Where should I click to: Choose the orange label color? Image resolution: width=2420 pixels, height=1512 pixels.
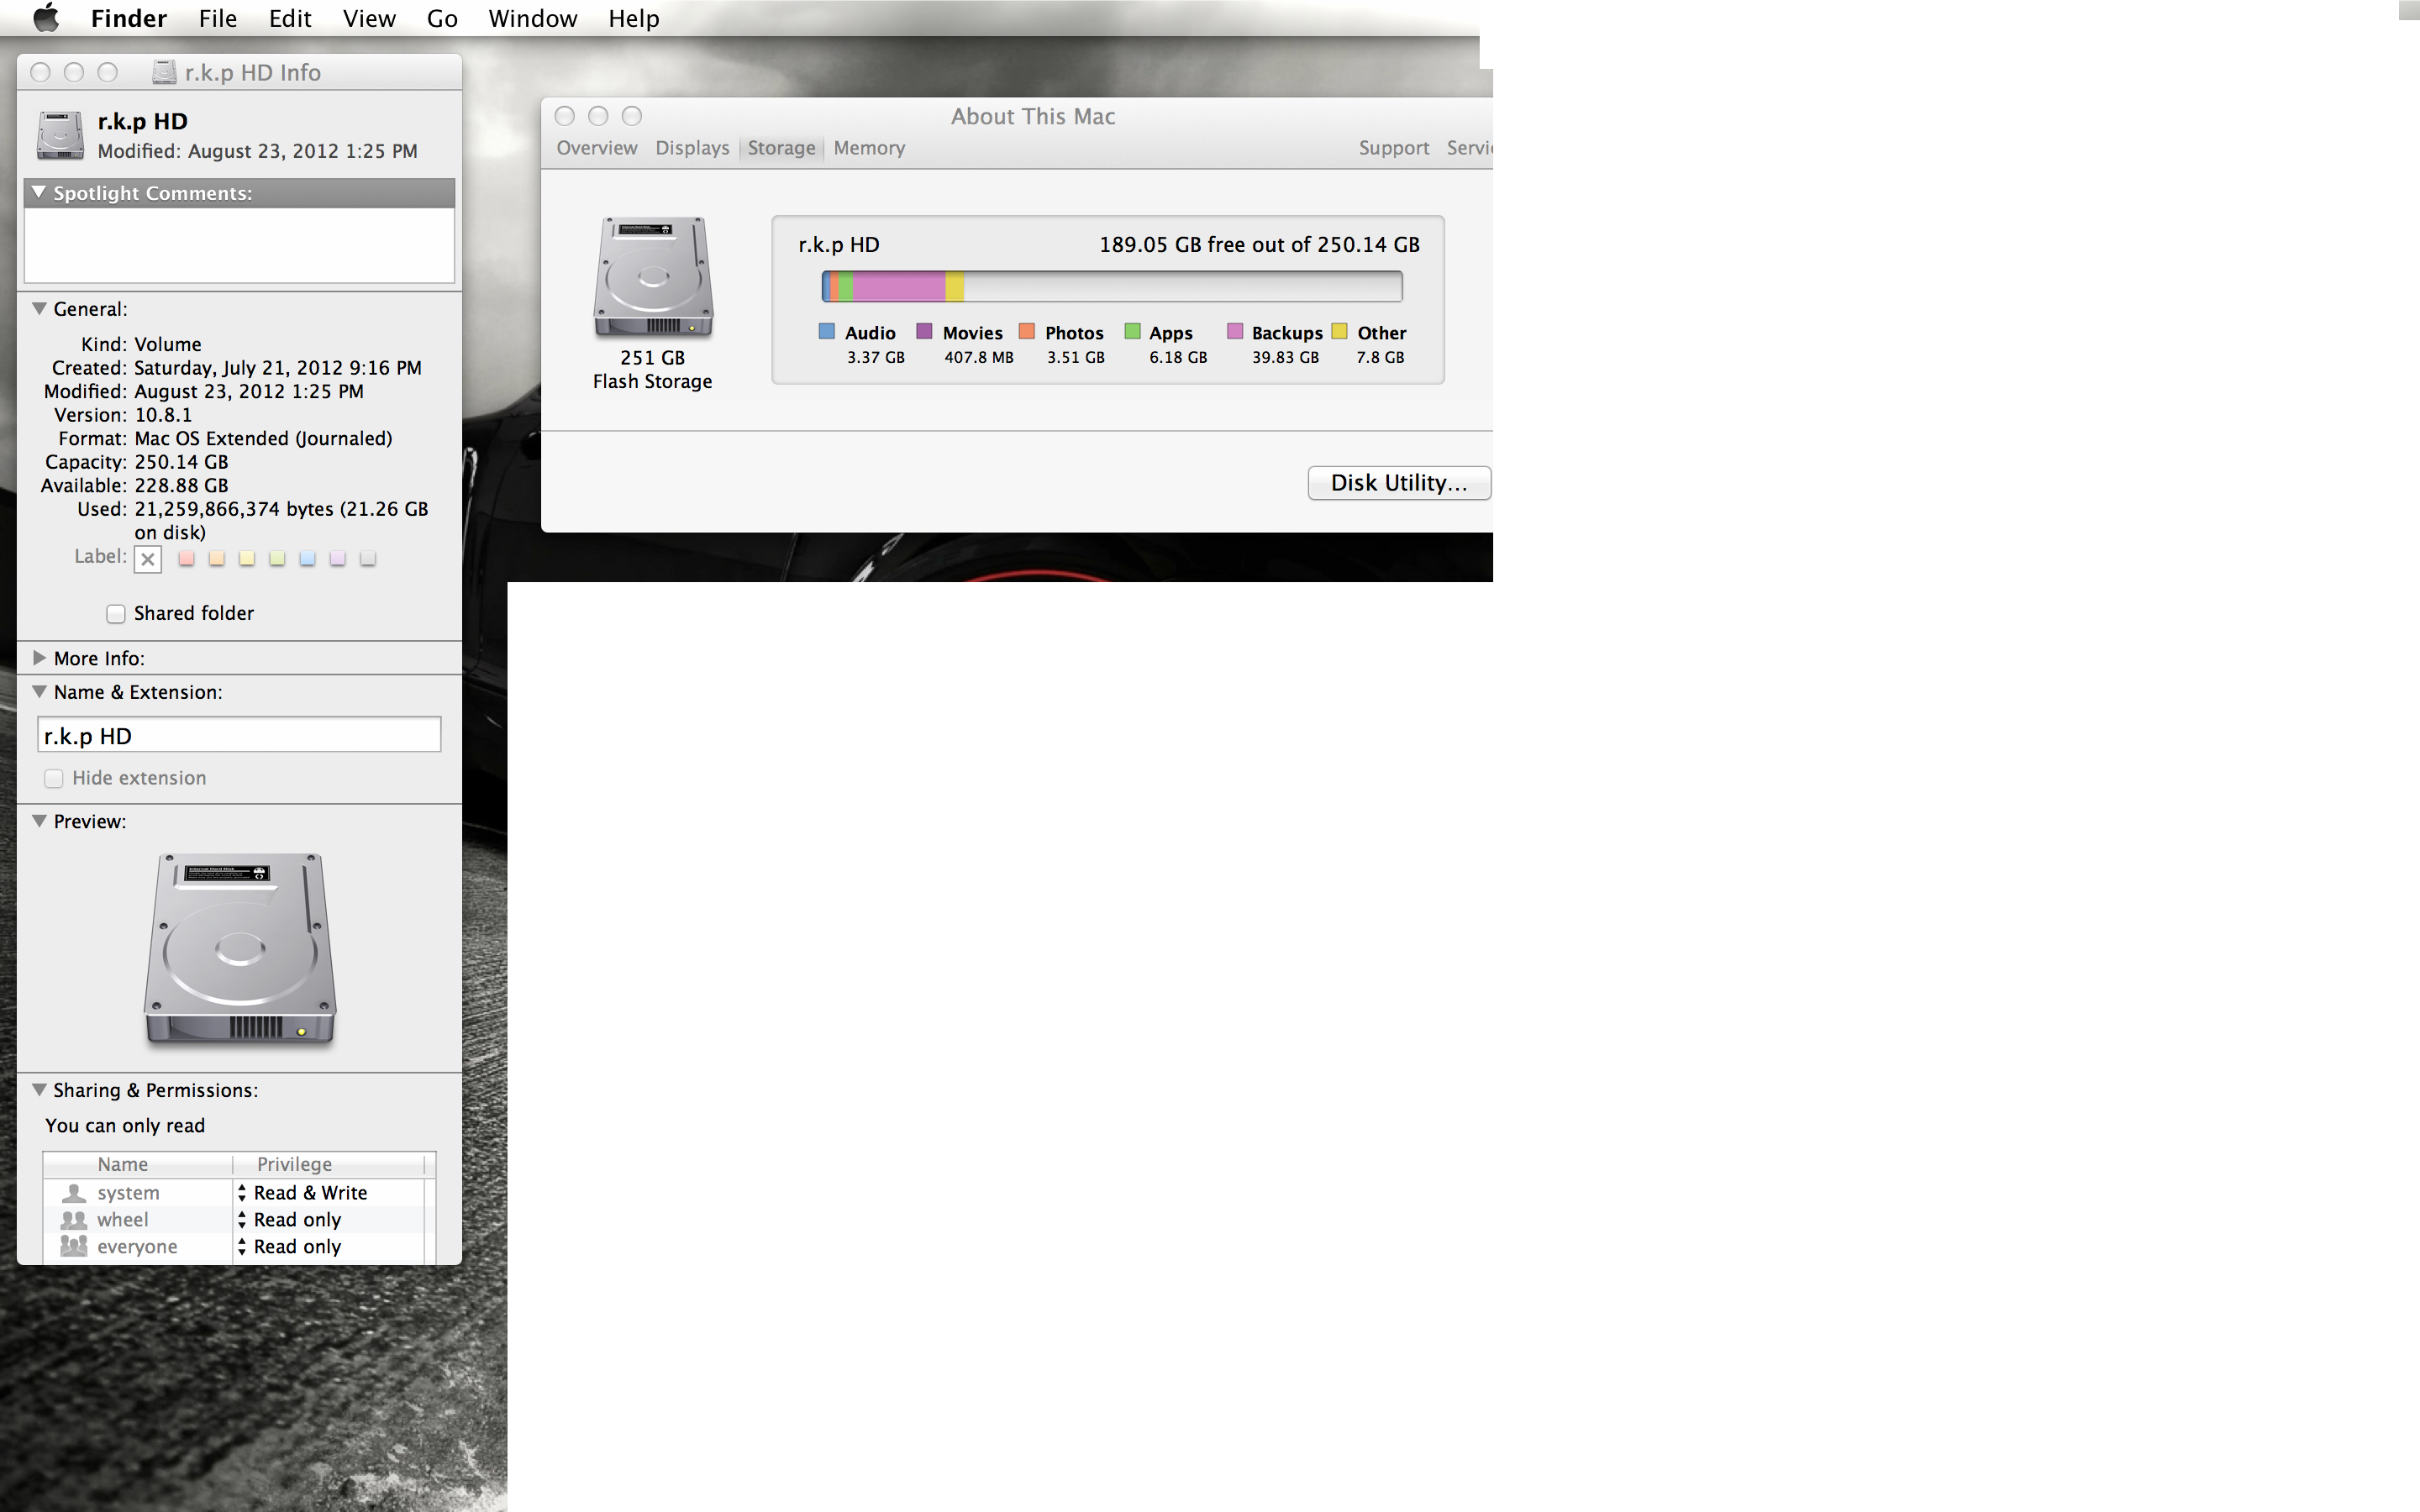coord(216,558)
